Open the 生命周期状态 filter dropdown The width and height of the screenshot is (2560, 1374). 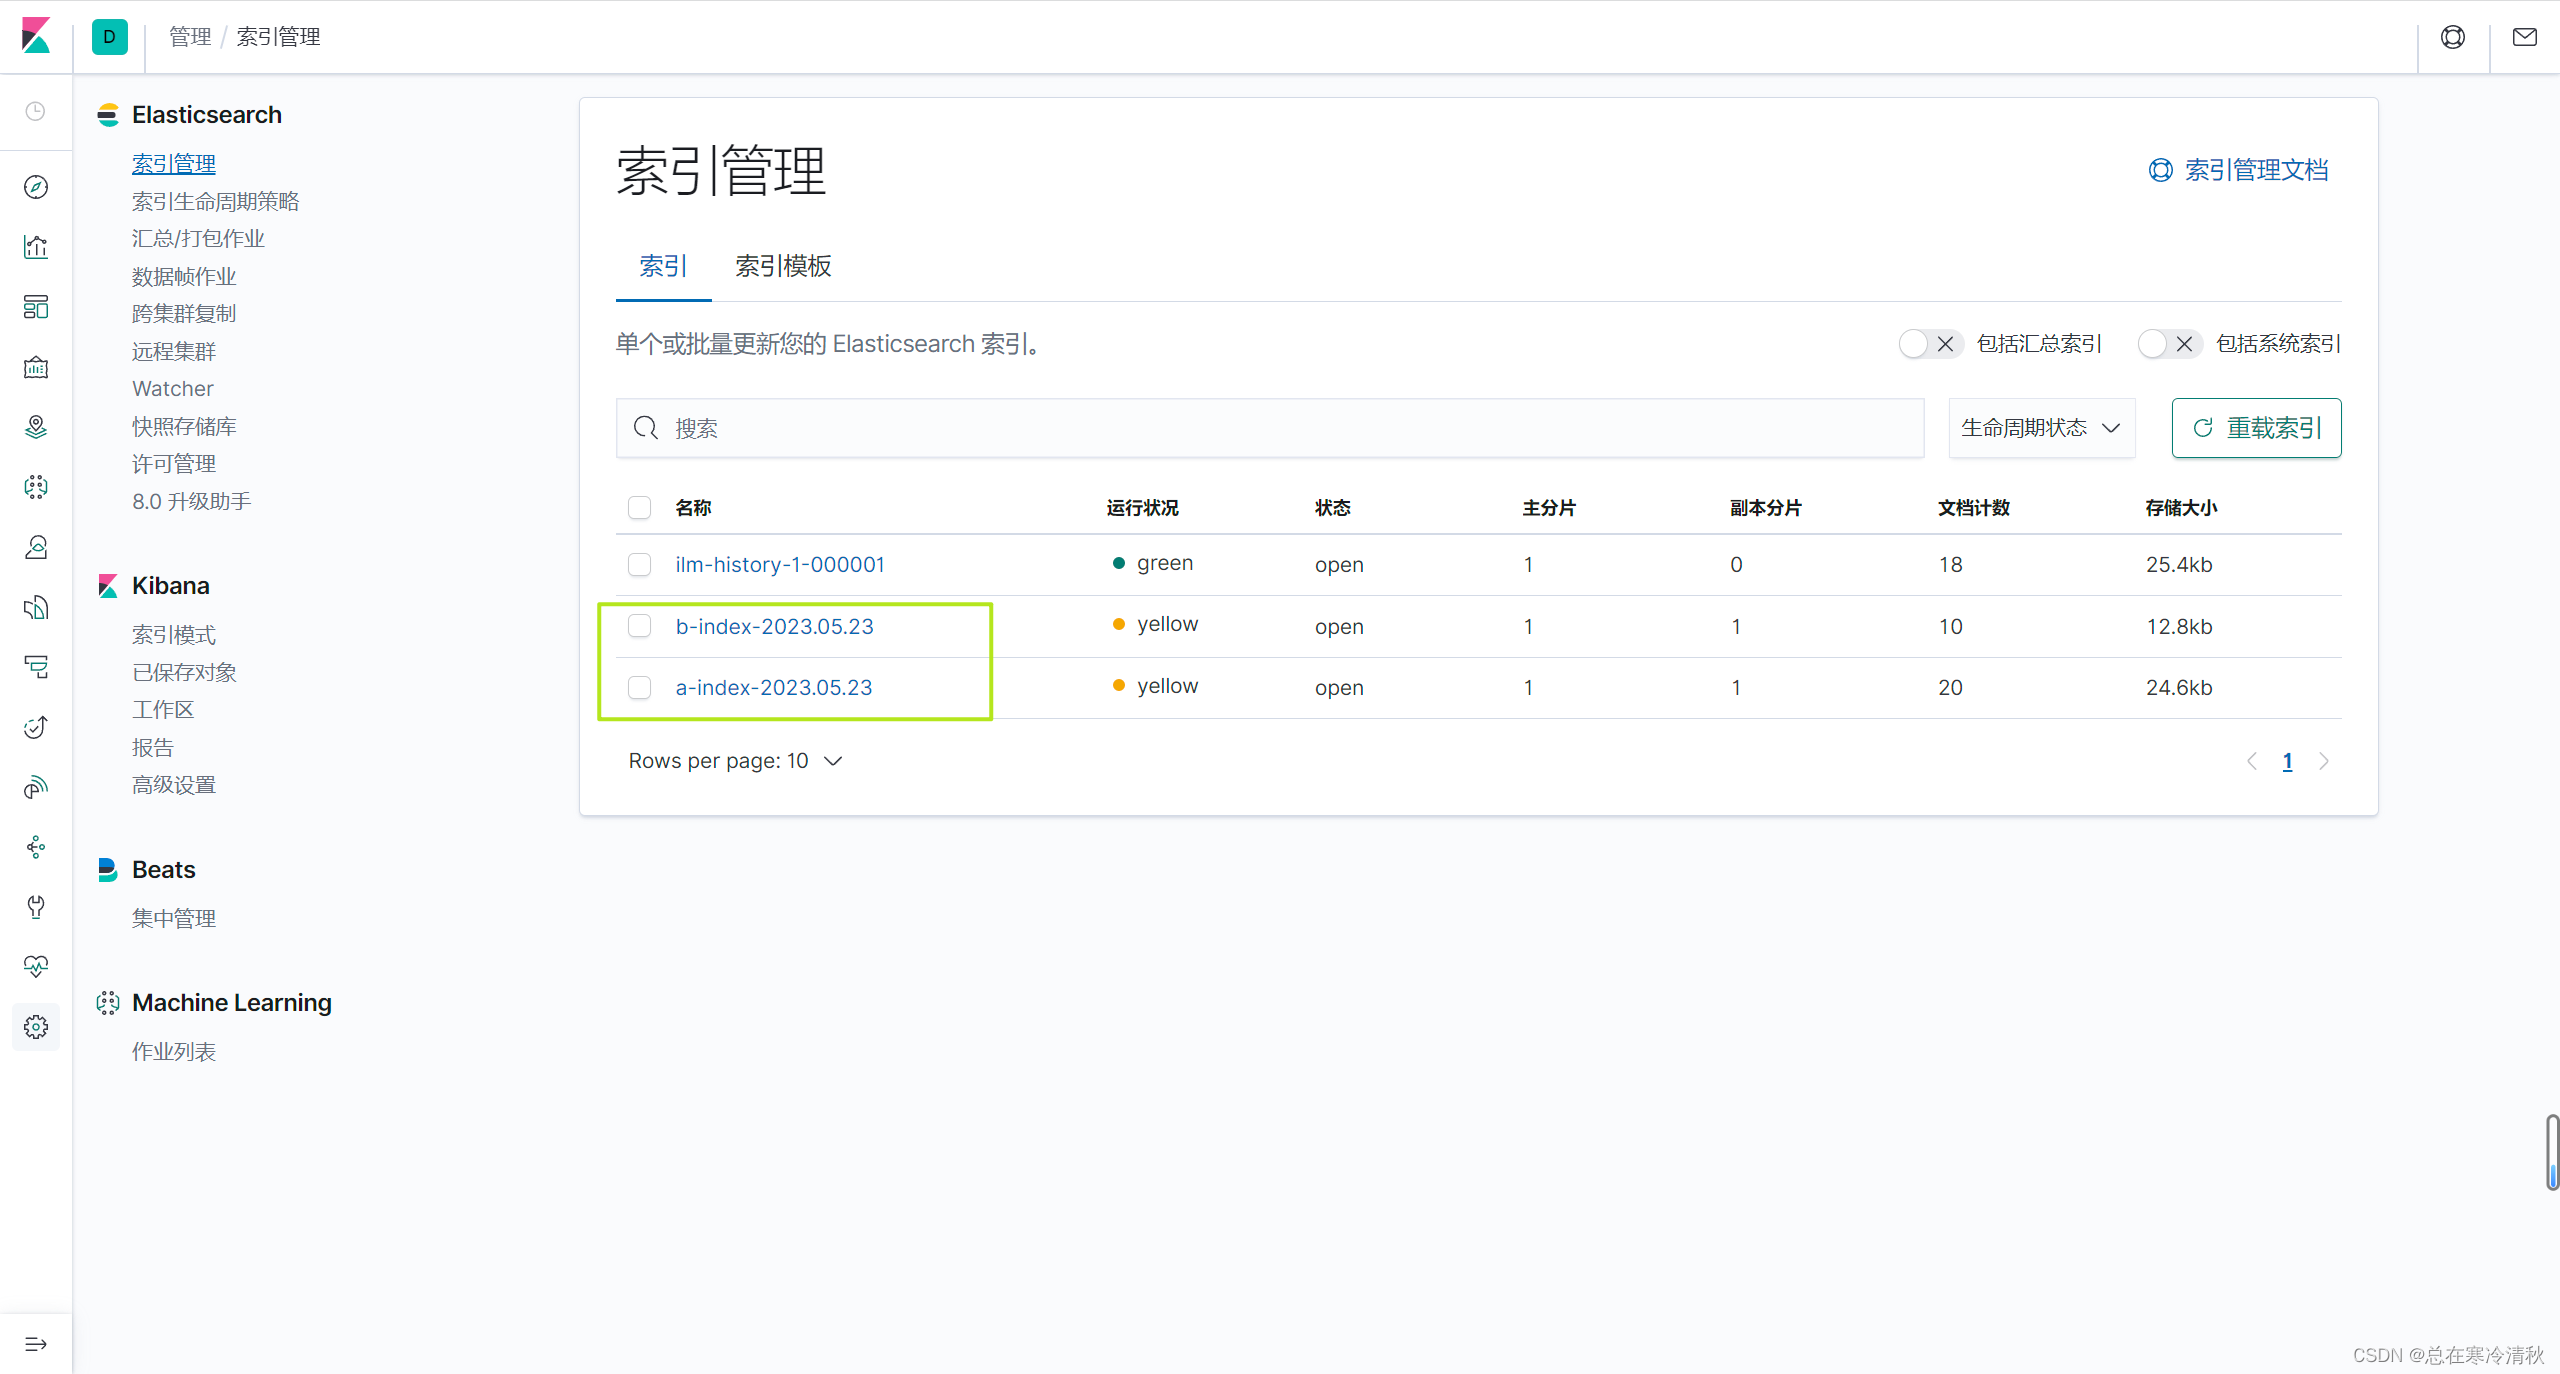2041,428
